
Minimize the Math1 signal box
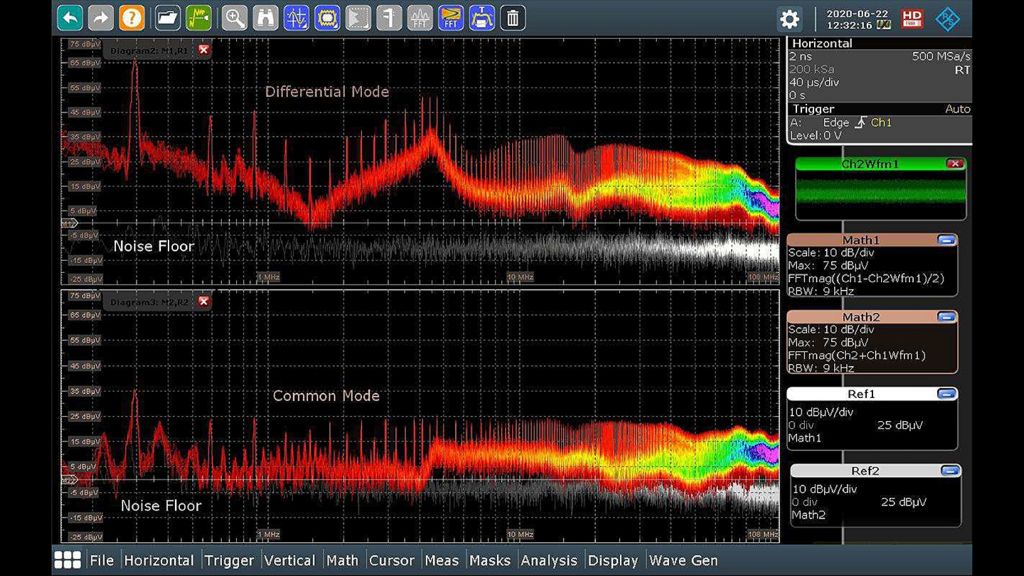946,240
